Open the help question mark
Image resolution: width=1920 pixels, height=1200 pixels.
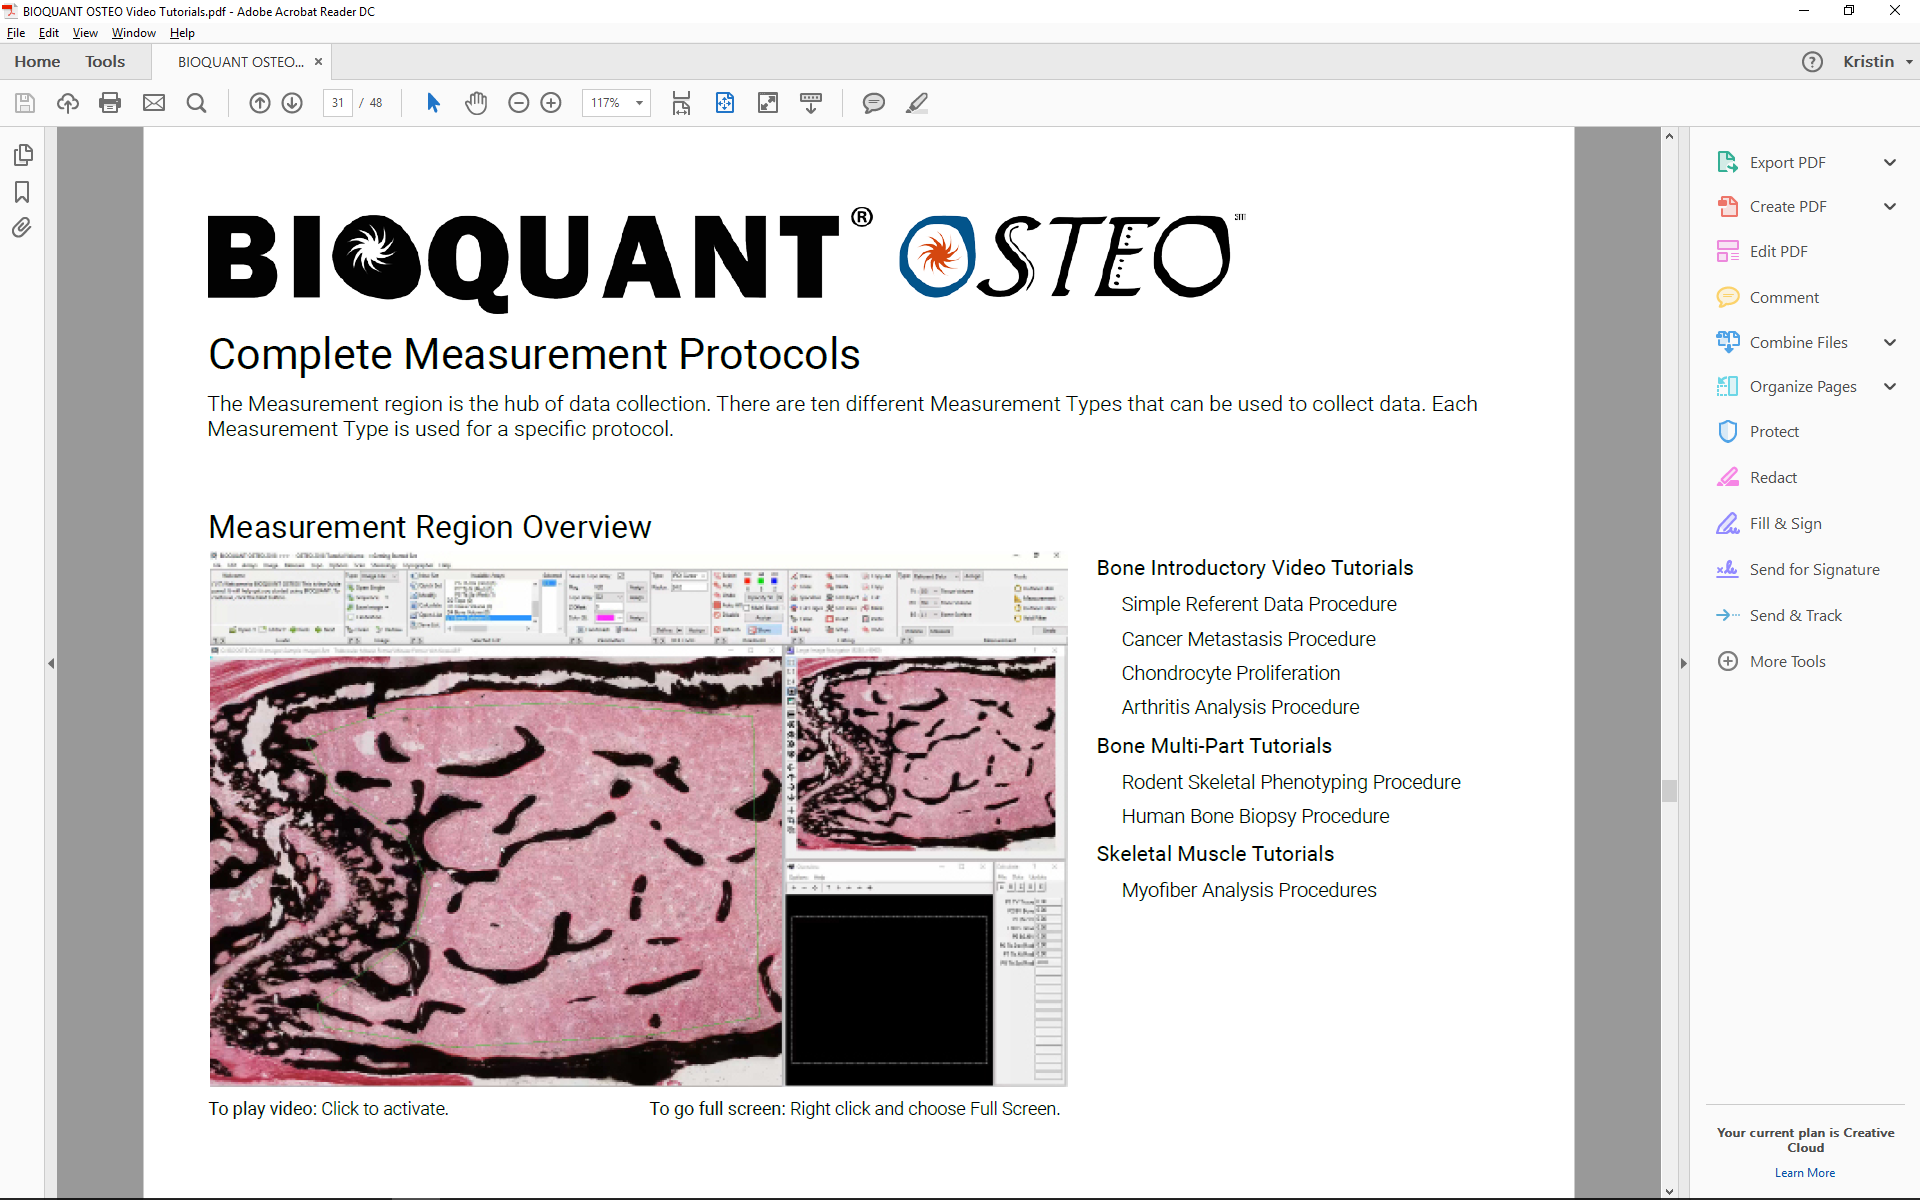point(1812,62)
